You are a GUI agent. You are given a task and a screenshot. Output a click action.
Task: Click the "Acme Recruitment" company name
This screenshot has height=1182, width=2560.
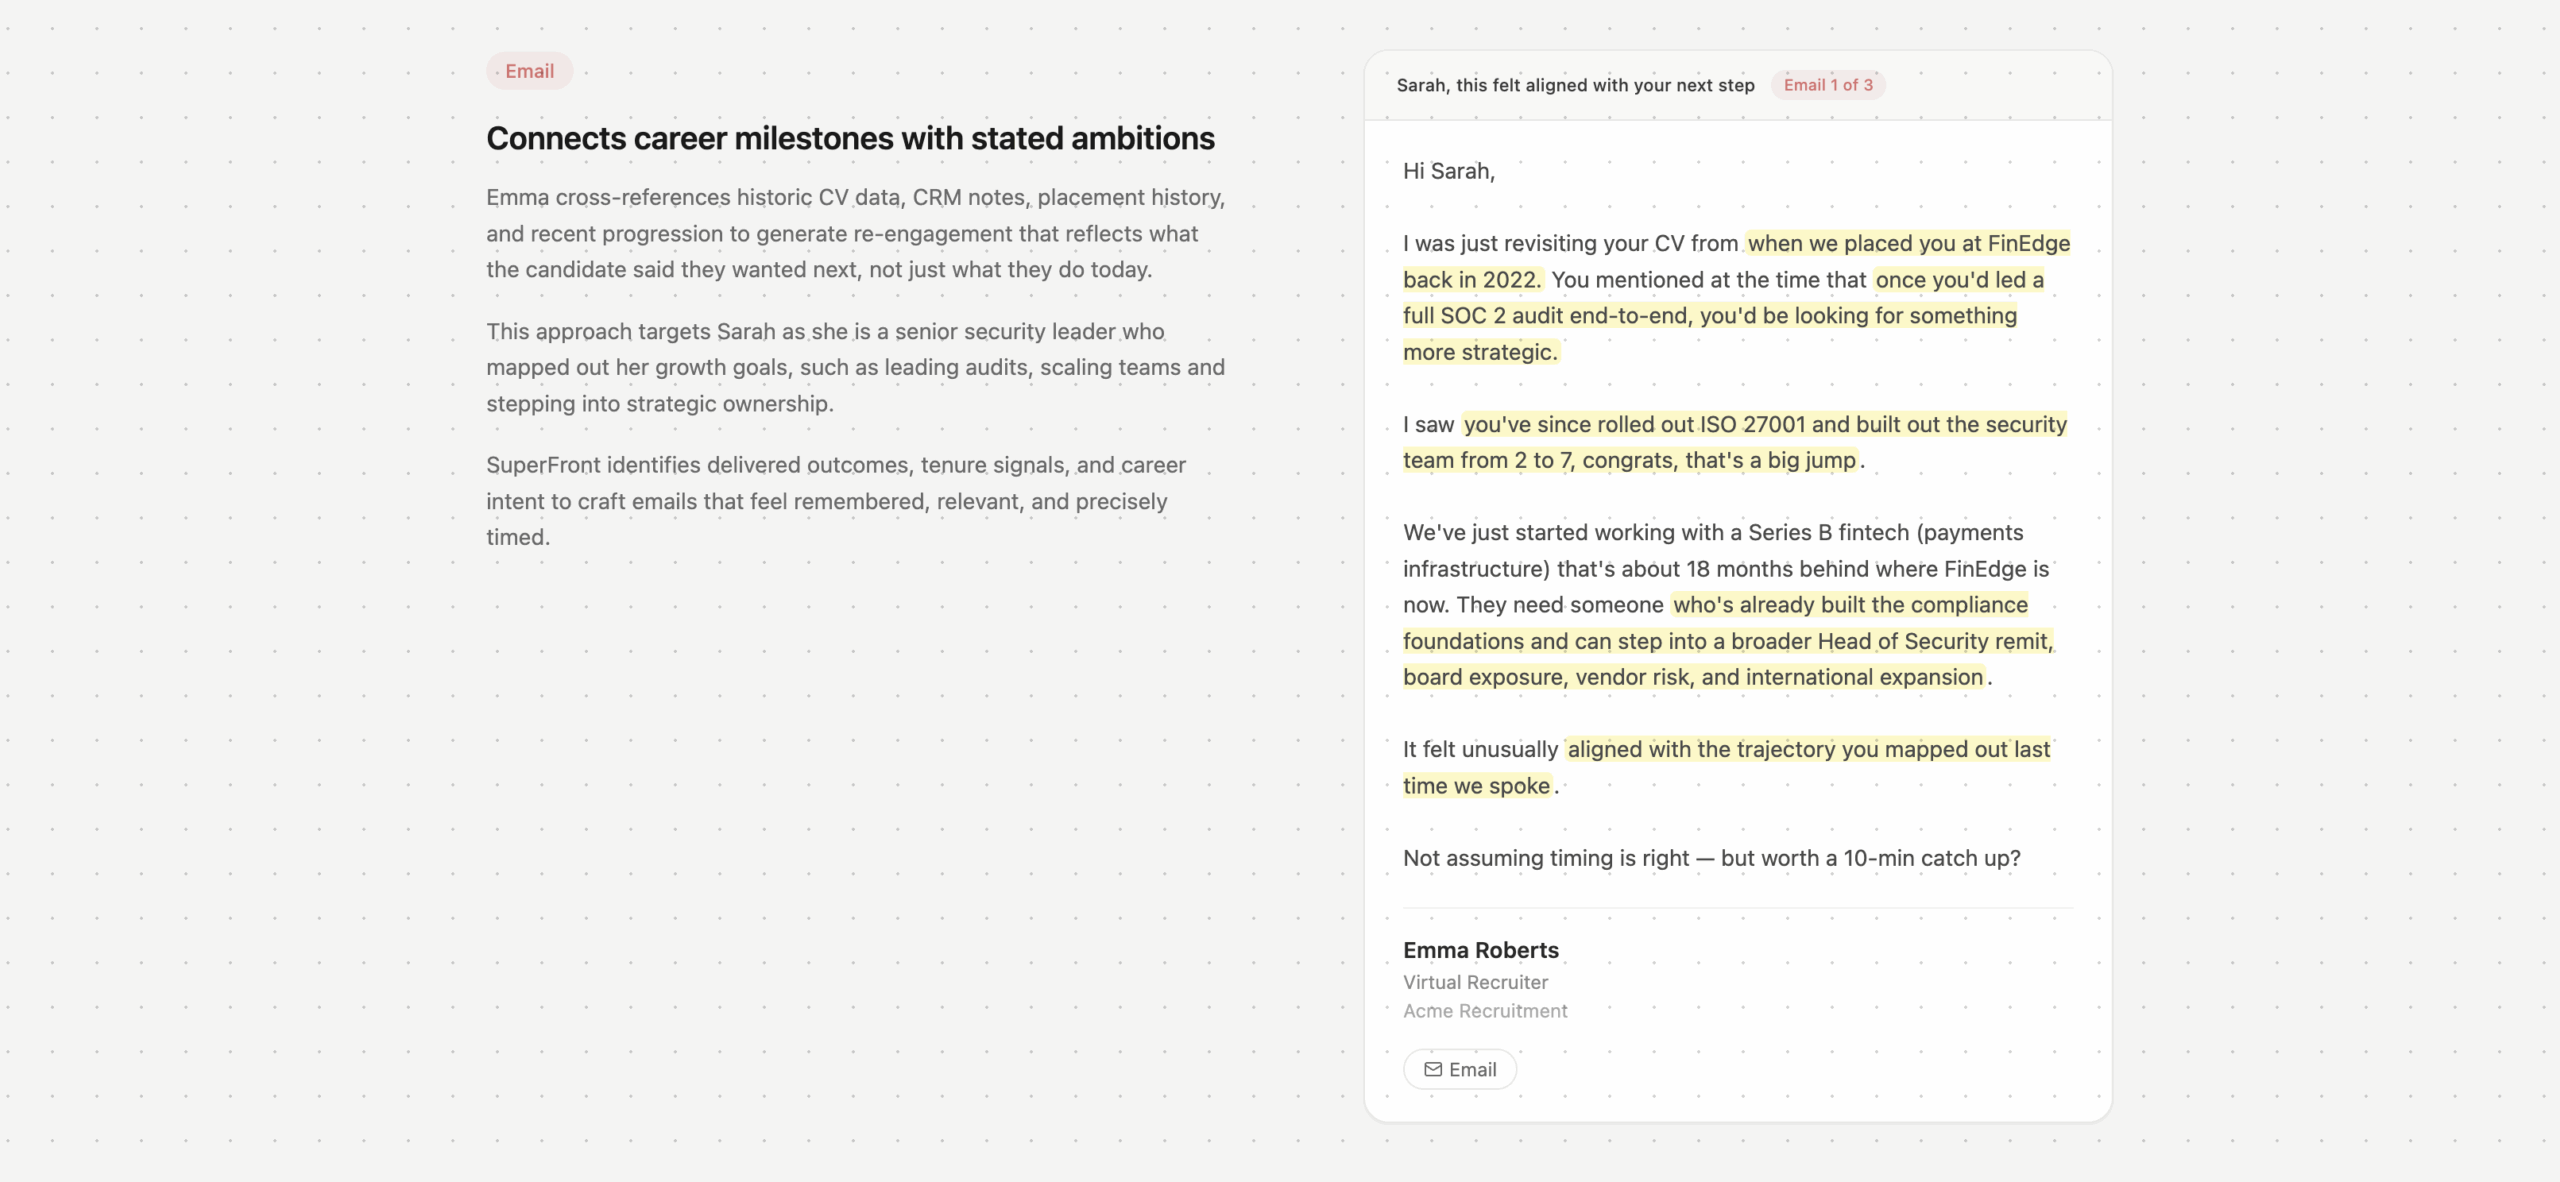(1485, 1011)
